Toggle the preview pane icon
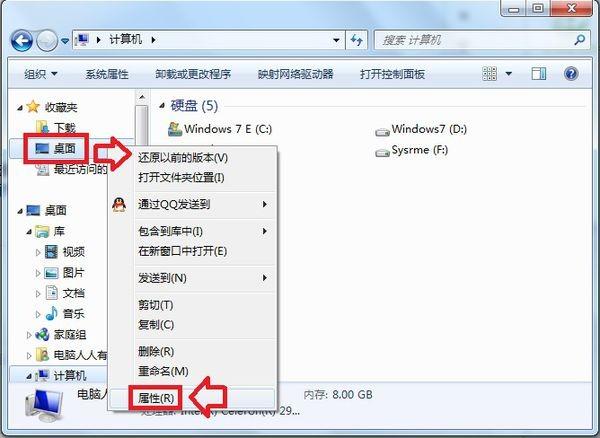 (539, 73)
